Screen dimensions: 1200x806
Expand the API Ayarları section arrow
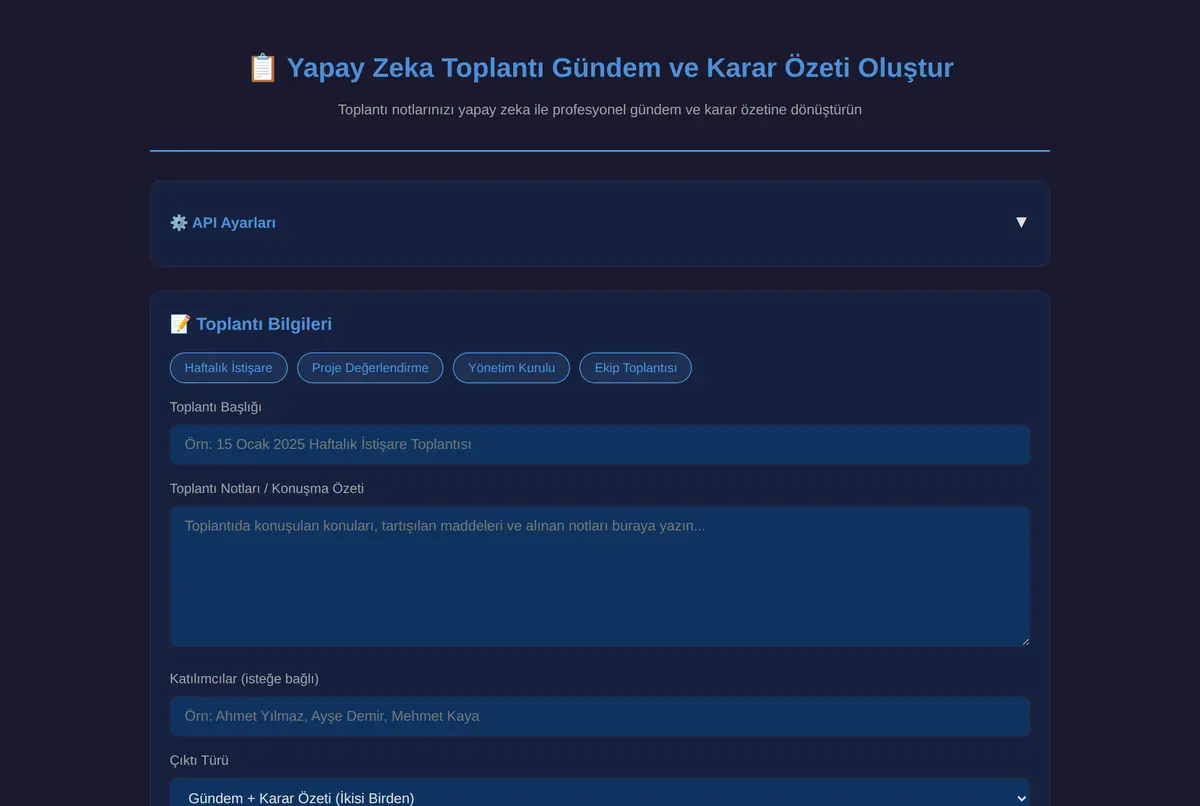point(1021,222)
